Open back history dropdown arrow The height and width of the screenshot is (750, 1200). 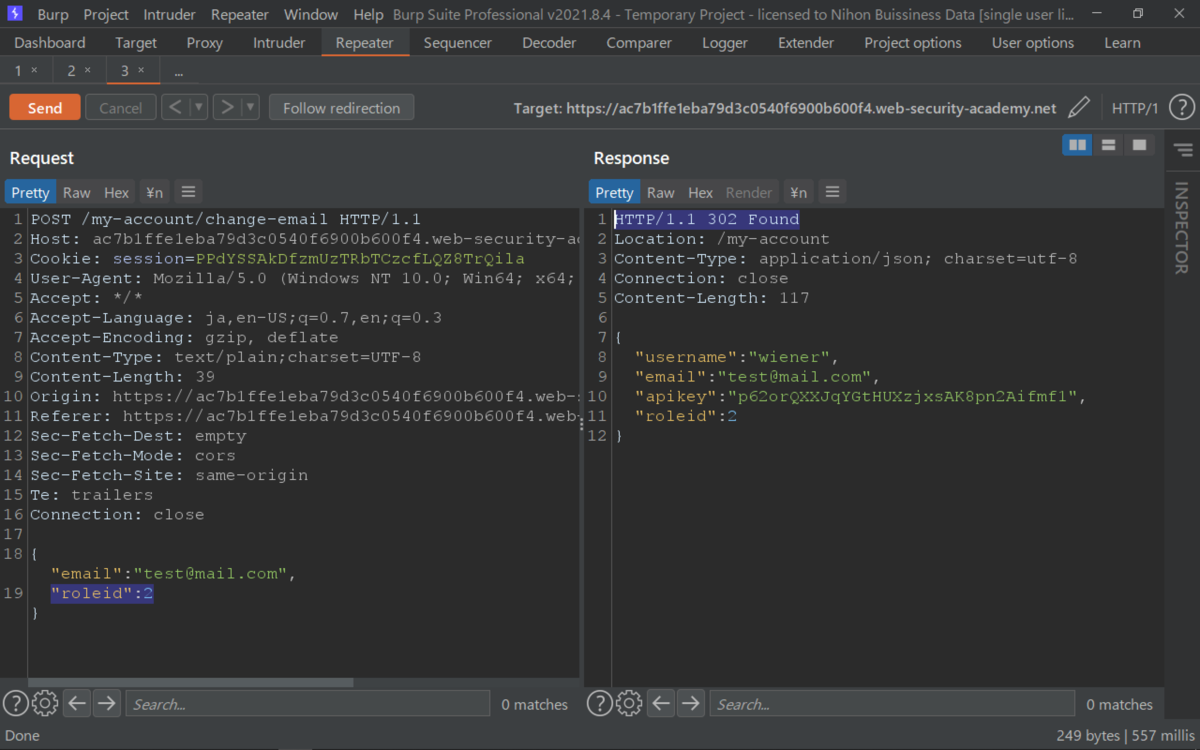198,108
